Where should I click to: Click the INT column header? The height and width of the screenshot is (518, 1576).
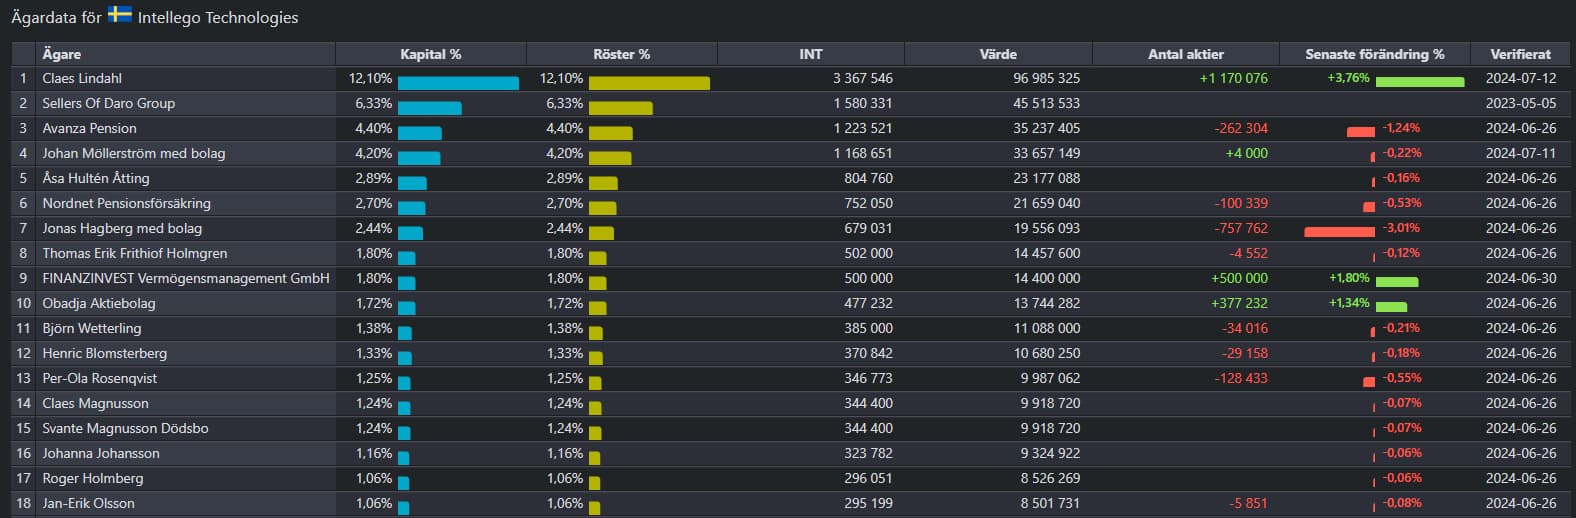[811, 54]
